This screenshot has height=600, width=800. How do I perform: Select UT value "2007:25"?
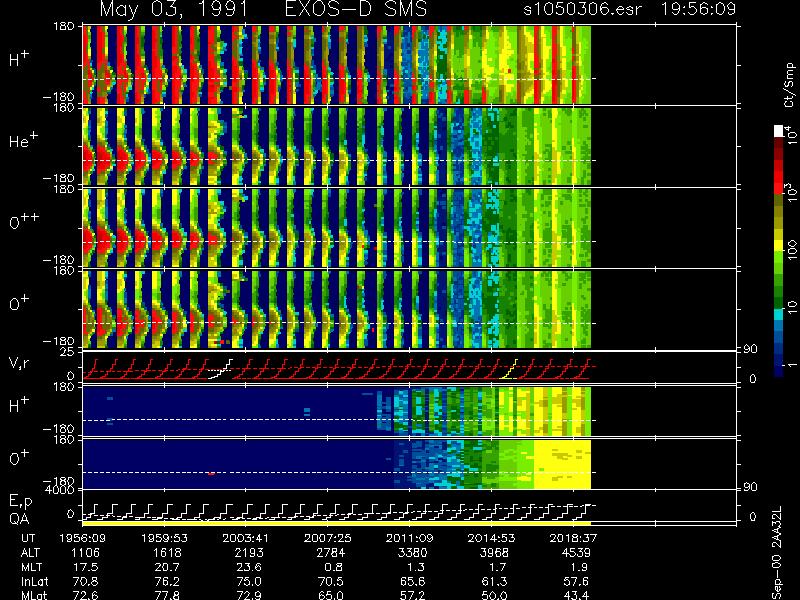pos(328,538)
